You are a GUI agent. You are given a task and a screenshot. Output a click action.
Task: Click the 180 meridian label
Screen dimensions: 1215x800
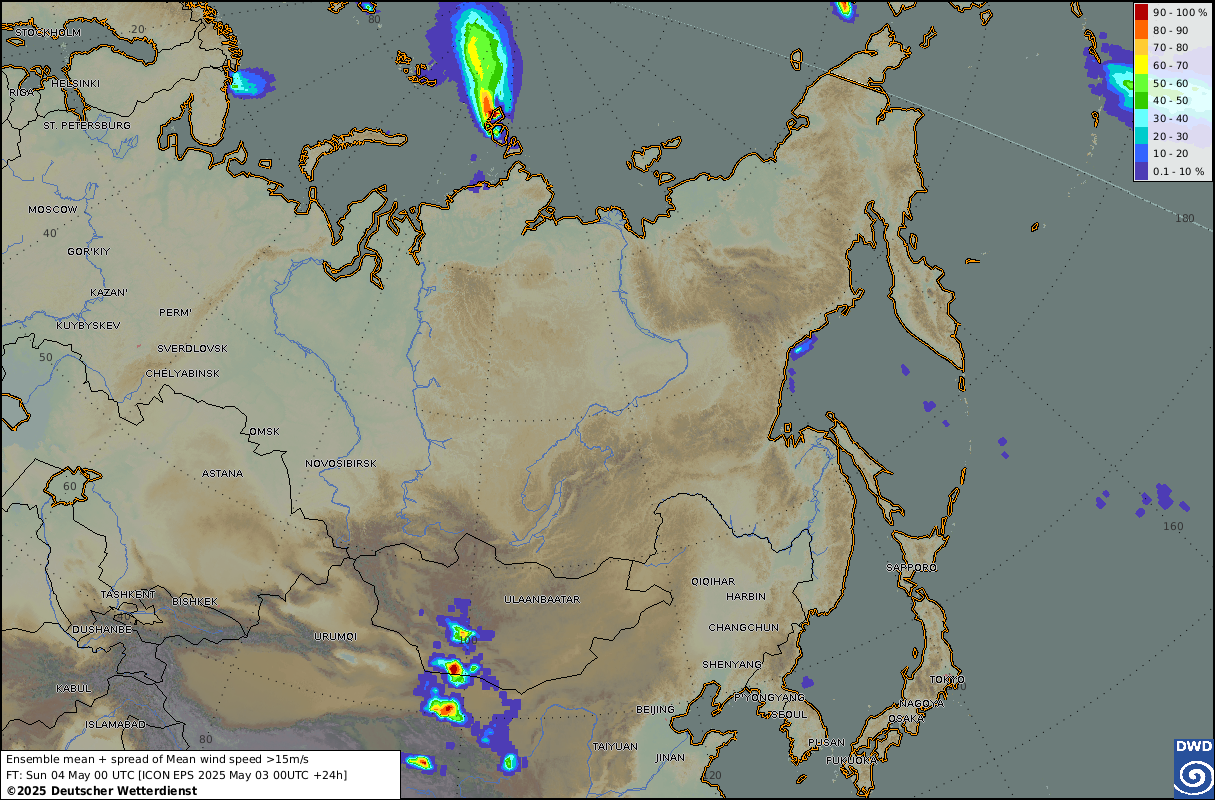pos(1185,218)
